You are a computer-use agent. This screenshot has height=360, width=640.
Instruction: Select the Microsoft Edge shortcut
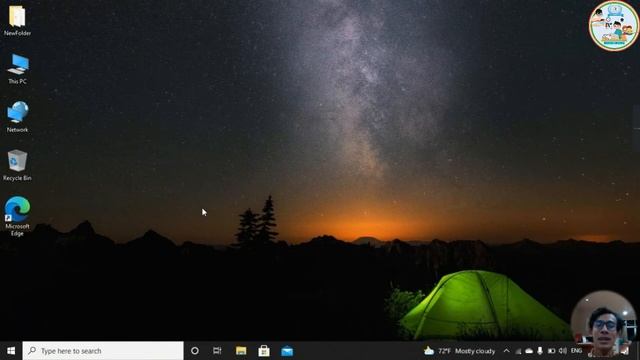tap(17, 216)
